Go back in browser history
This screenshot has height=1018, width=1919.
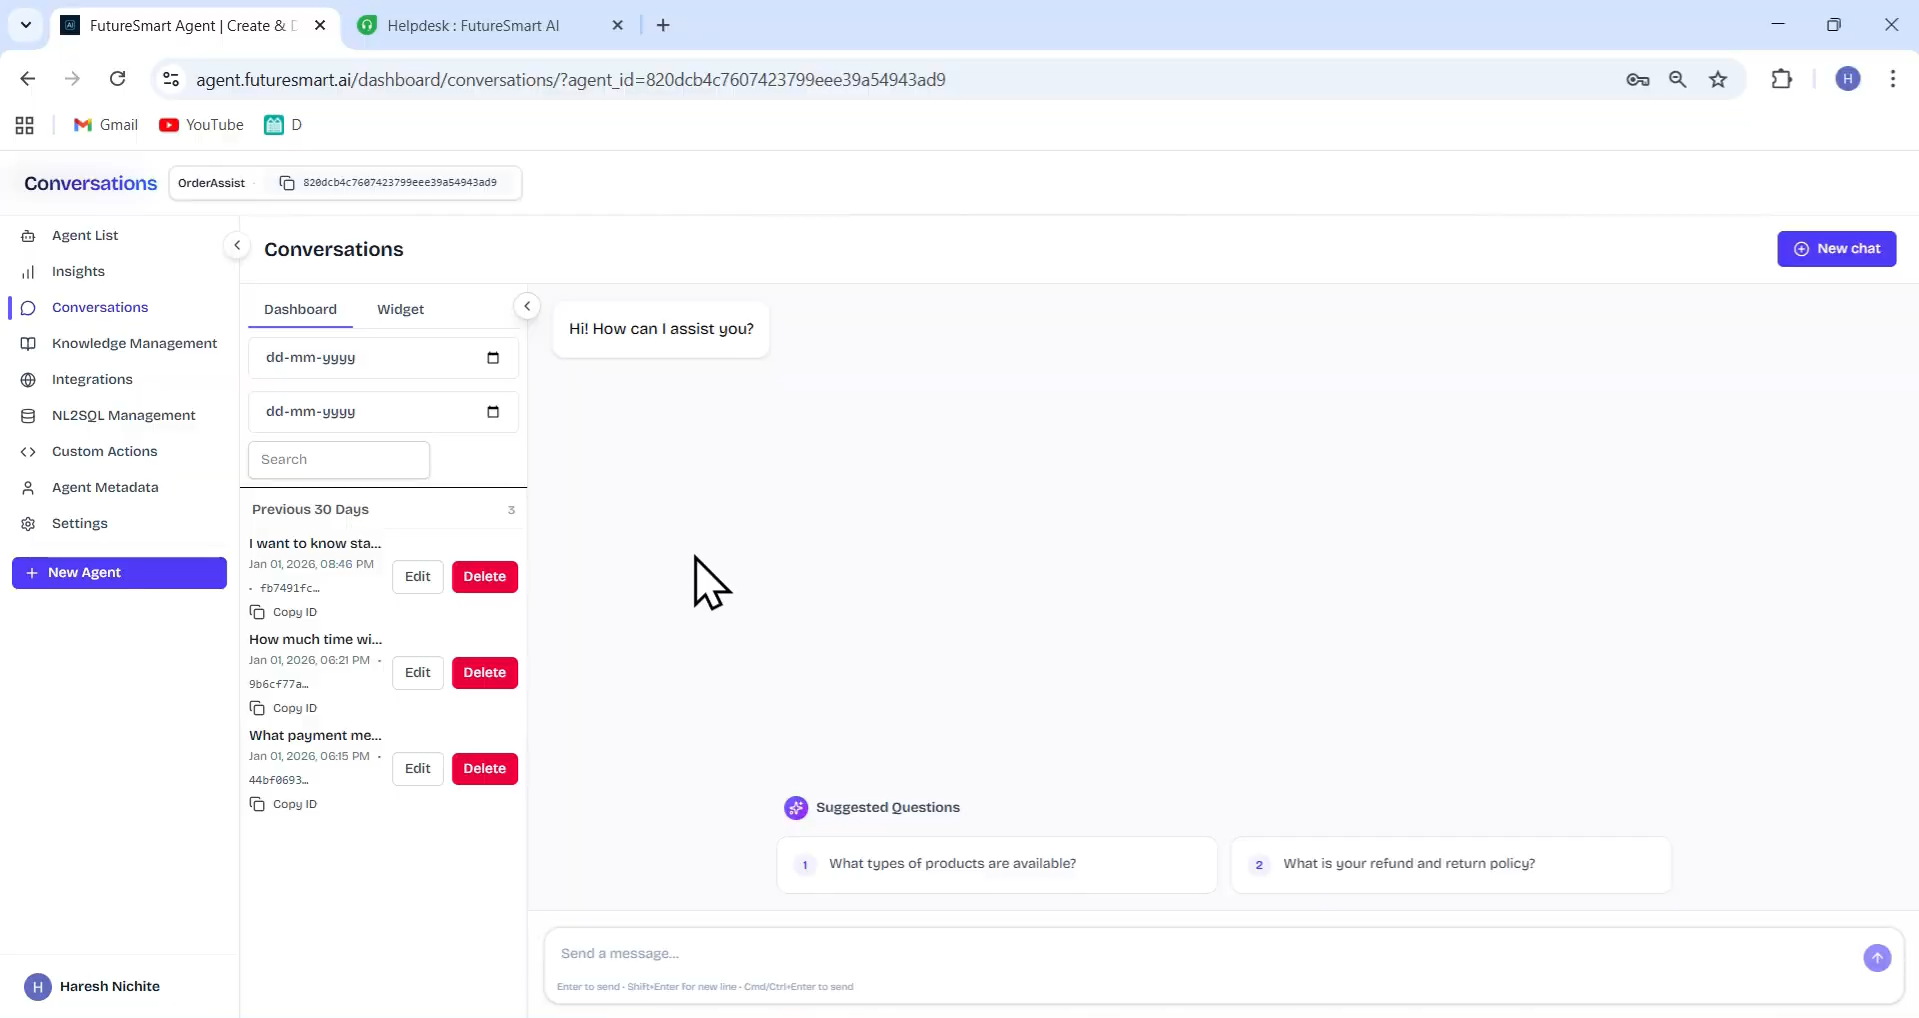[x=28, y=79]
